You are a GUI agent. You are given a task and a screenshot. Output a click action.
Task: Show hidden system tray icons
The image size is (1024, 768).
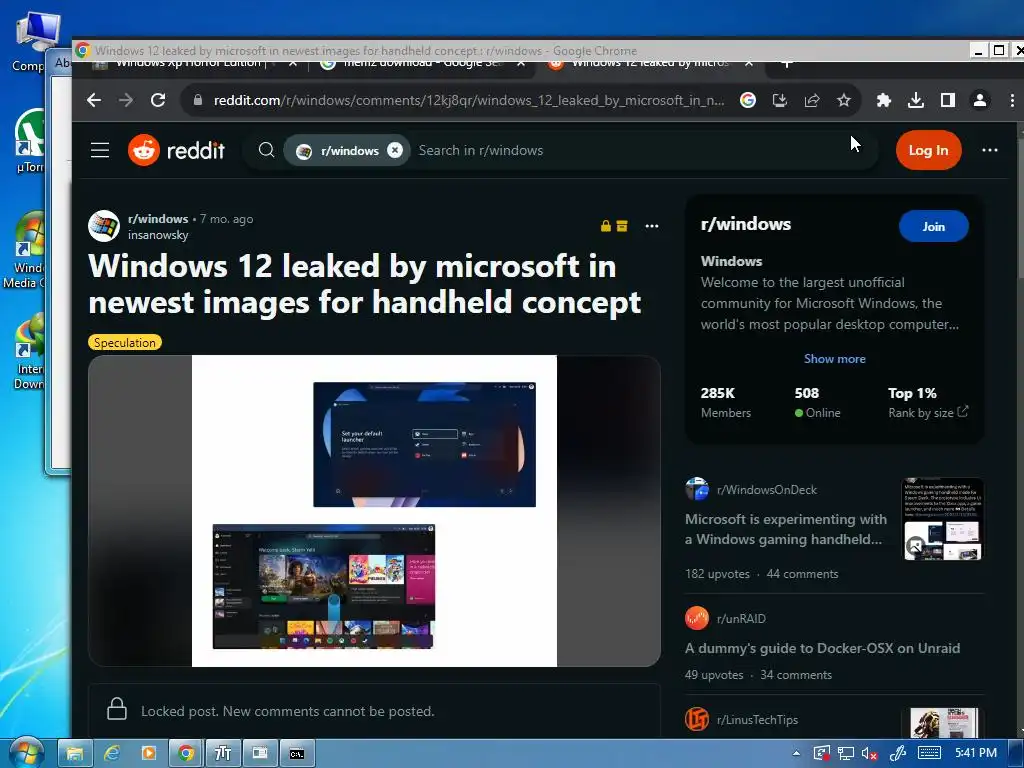(x=796, y=753)
